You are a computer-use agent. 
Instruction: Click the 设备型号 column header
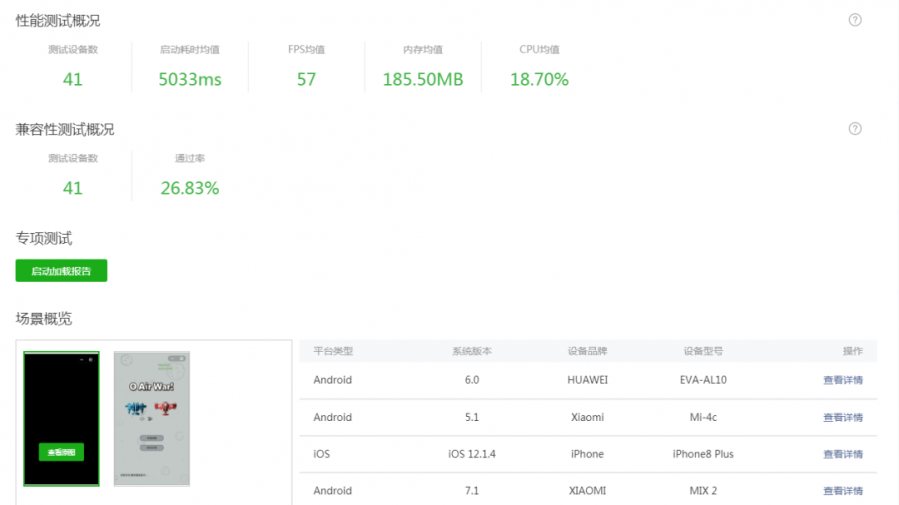[703, 351]
